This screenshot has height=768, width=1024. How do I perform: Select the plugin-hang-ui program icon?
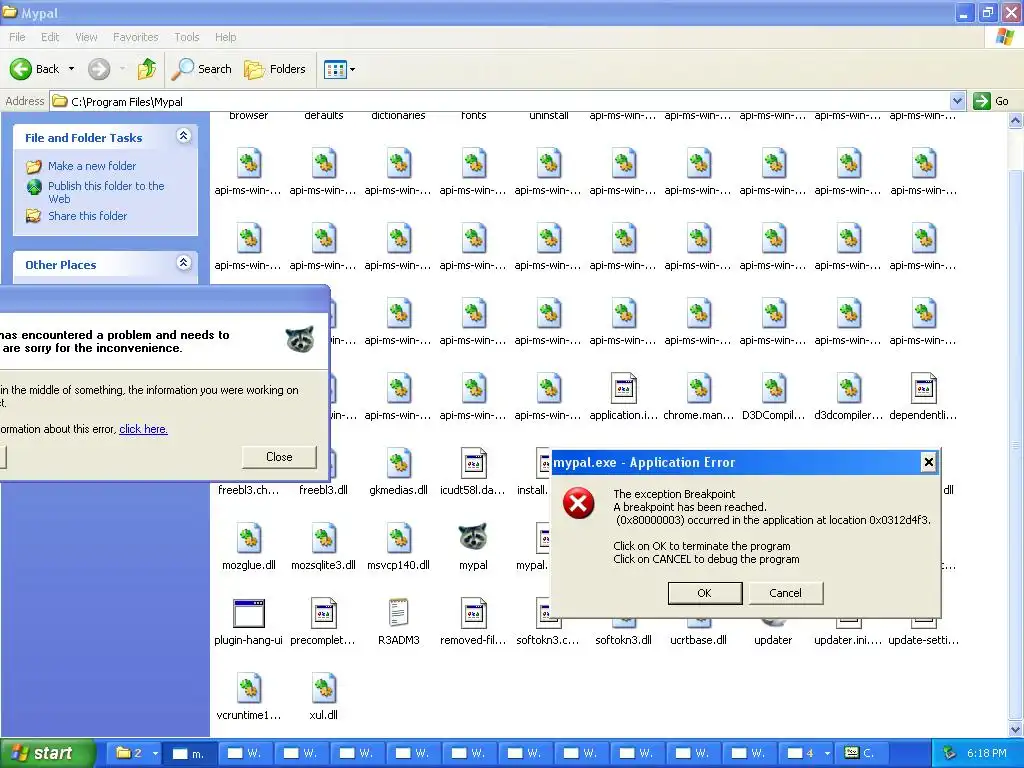coord(249,613)
